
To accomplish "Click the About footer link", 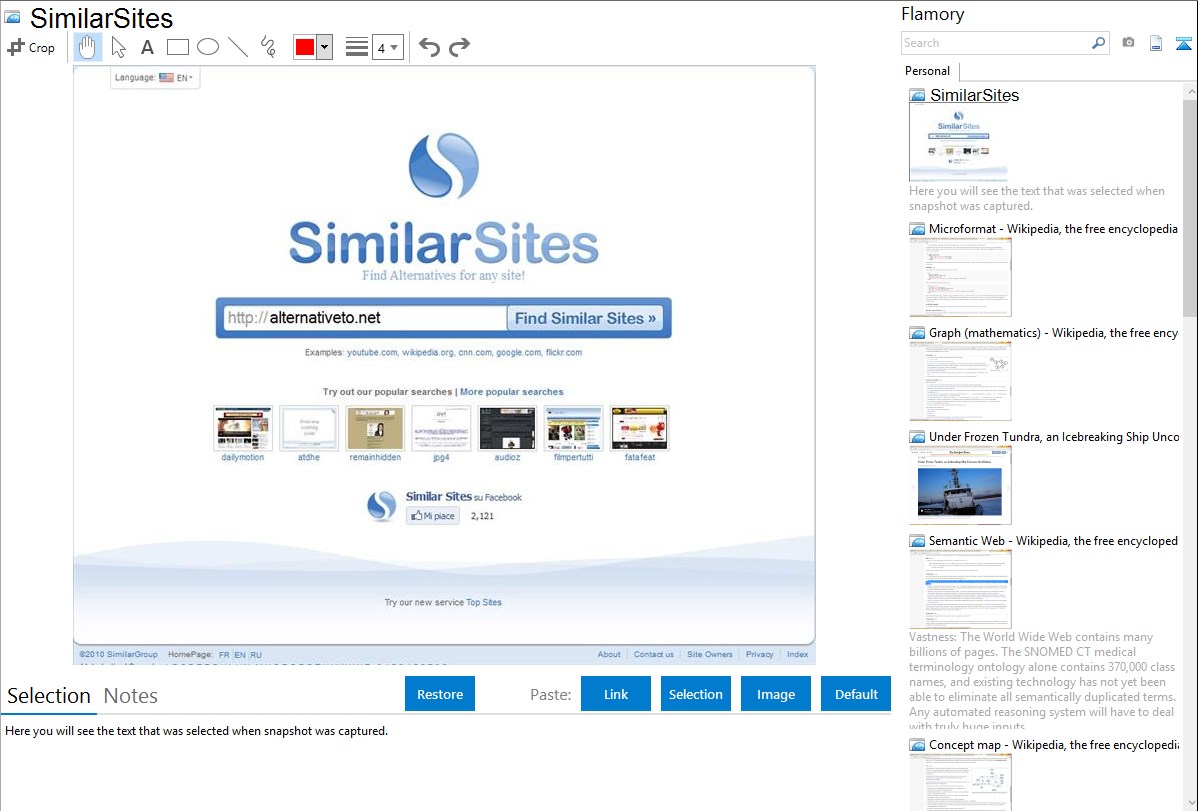I will tap(609, 654).
